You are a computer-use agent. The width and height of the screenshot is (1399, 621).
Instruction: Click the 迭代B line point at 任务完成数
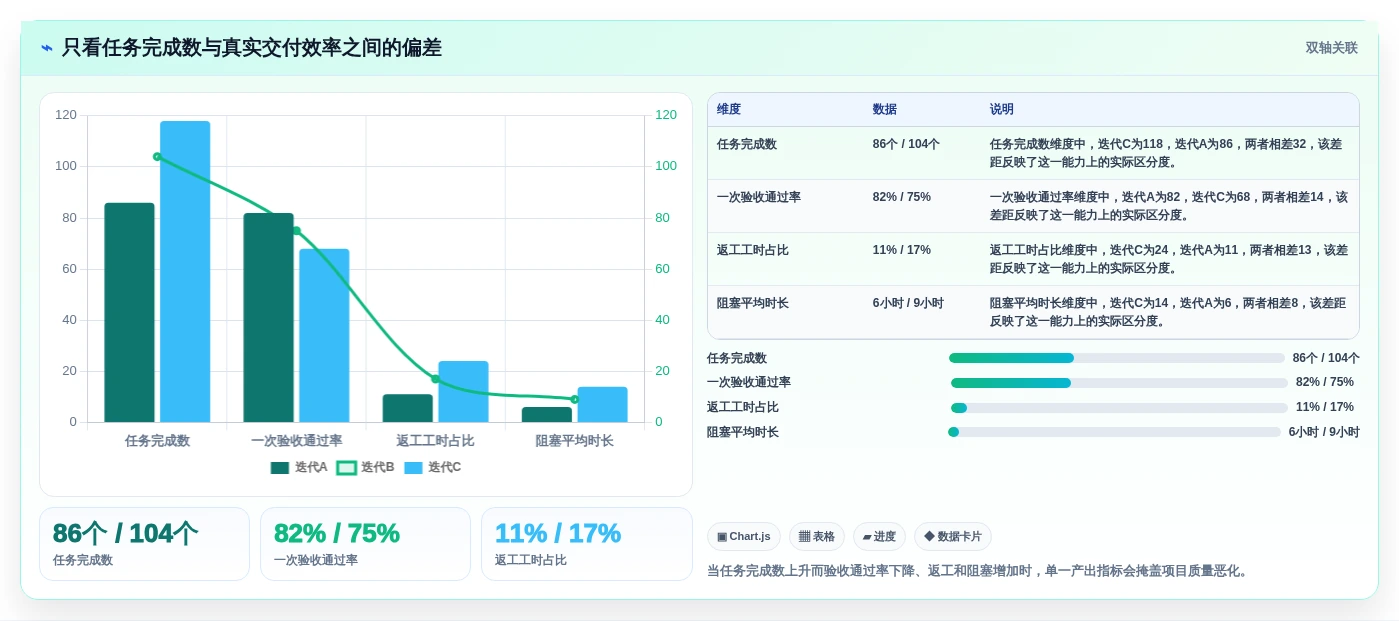157,157
